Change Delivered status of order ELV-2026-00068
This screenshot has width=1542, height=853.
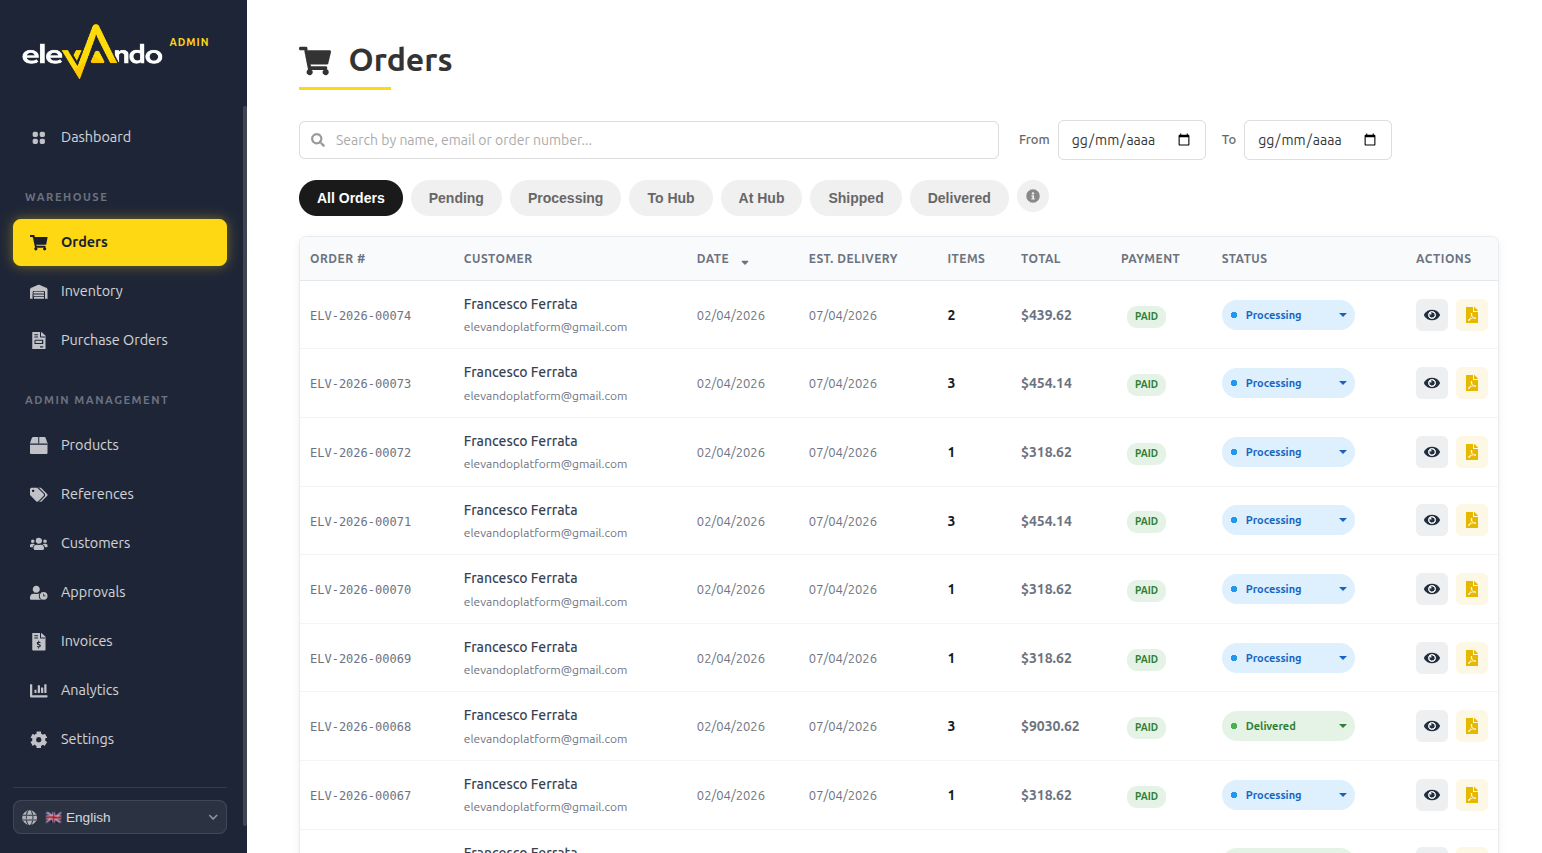tap(1288, 726)
